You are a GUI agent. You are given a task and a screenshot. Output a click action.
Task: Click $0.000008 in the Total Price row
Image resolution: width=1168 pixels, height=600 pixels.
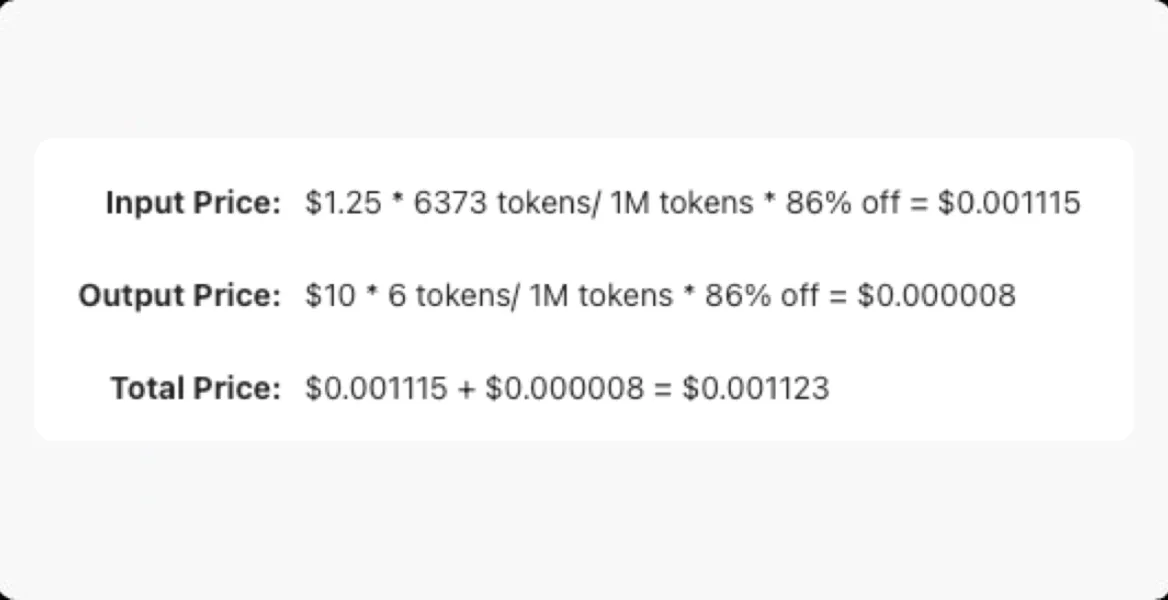(564, 387)
